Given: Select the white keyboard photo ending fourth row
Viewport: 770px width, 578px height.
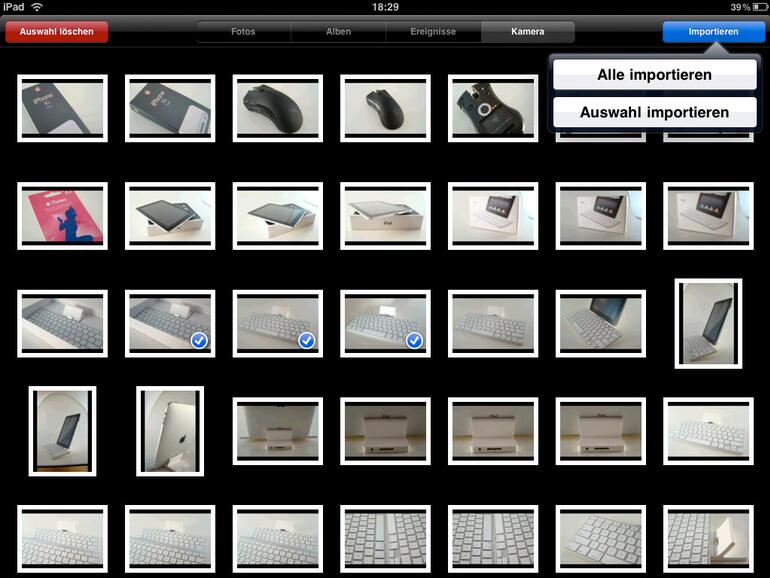Looking at the screenshot, I should click(x=708, y=431).
